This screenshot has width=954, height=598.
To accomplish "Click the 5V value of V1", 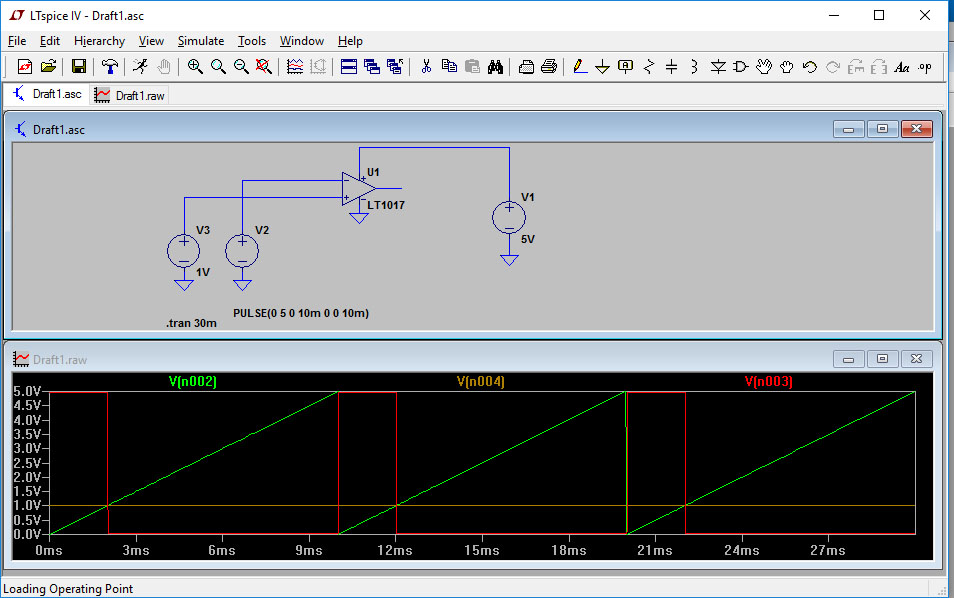I will pos(527,240).
